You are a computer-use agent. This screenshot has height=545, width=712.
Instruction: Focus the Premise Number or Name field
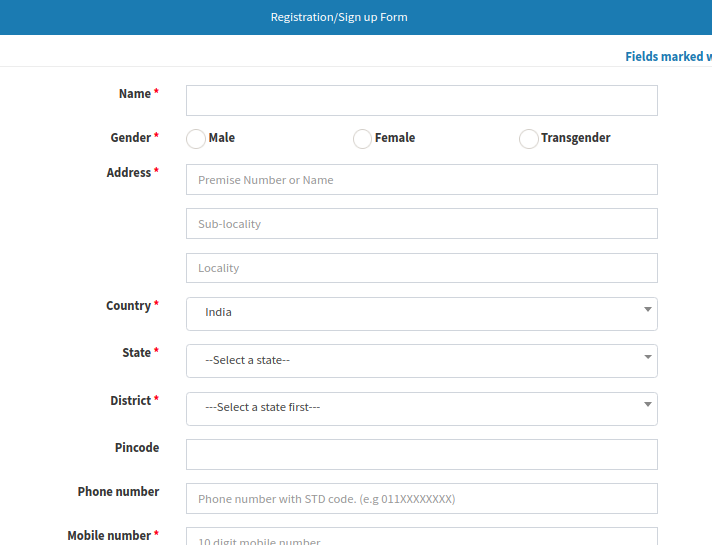(421, 180)
